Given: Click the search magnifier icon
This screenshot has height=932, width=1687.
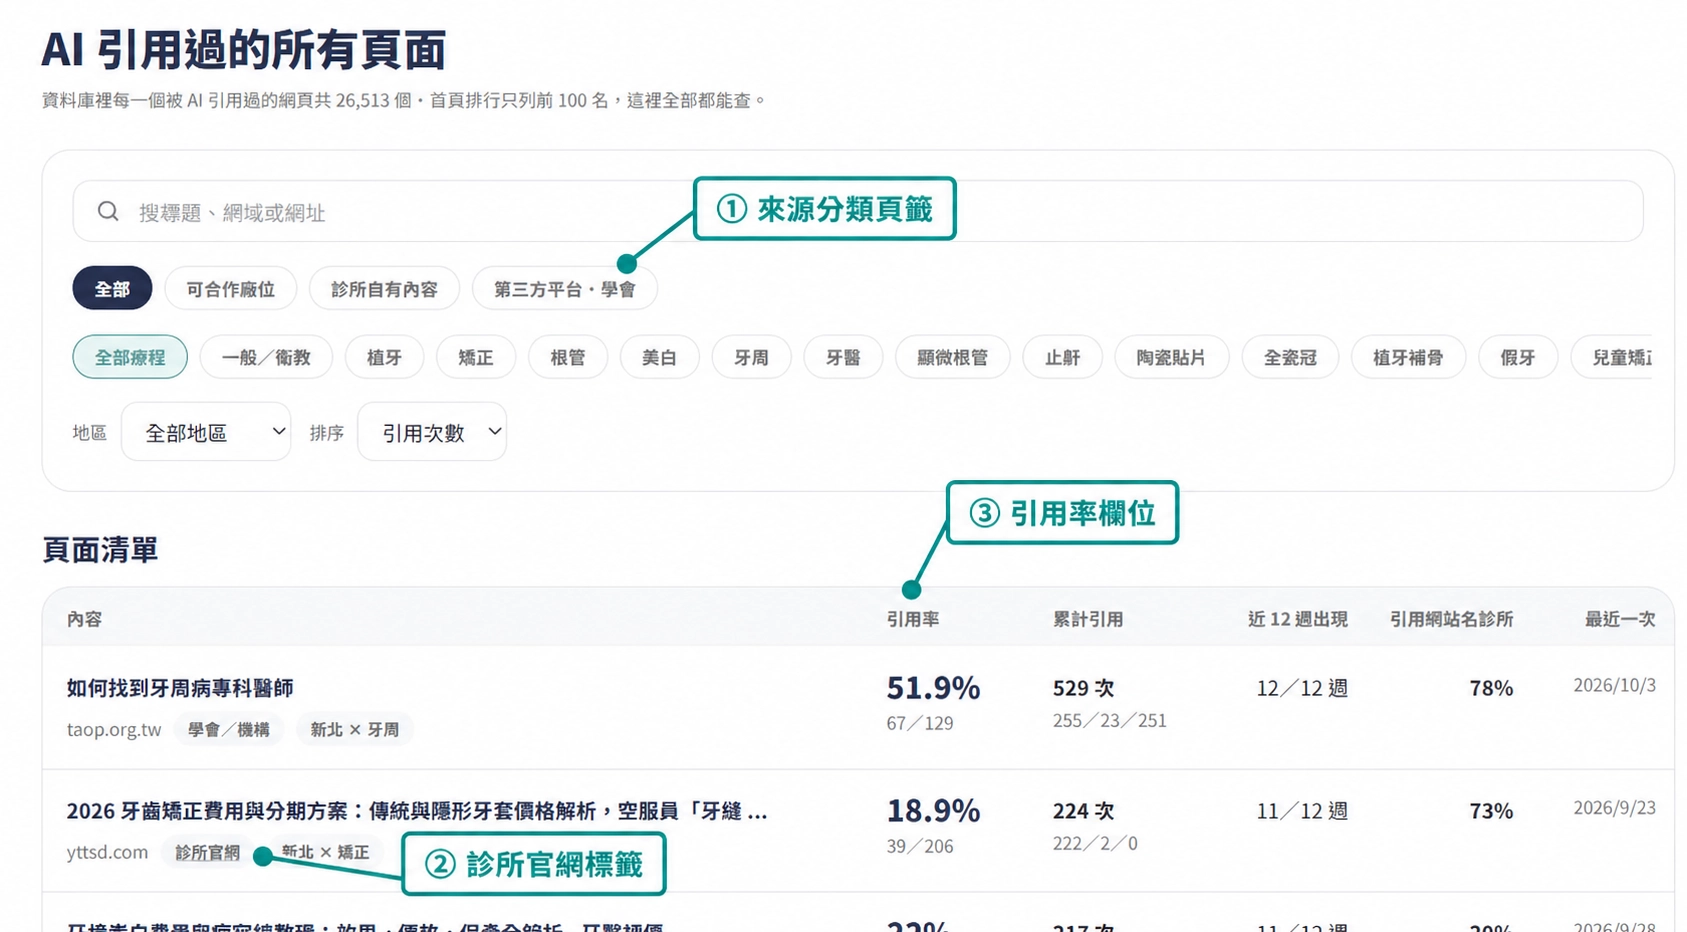Looking at the screenshot, I should pos(108,211).
